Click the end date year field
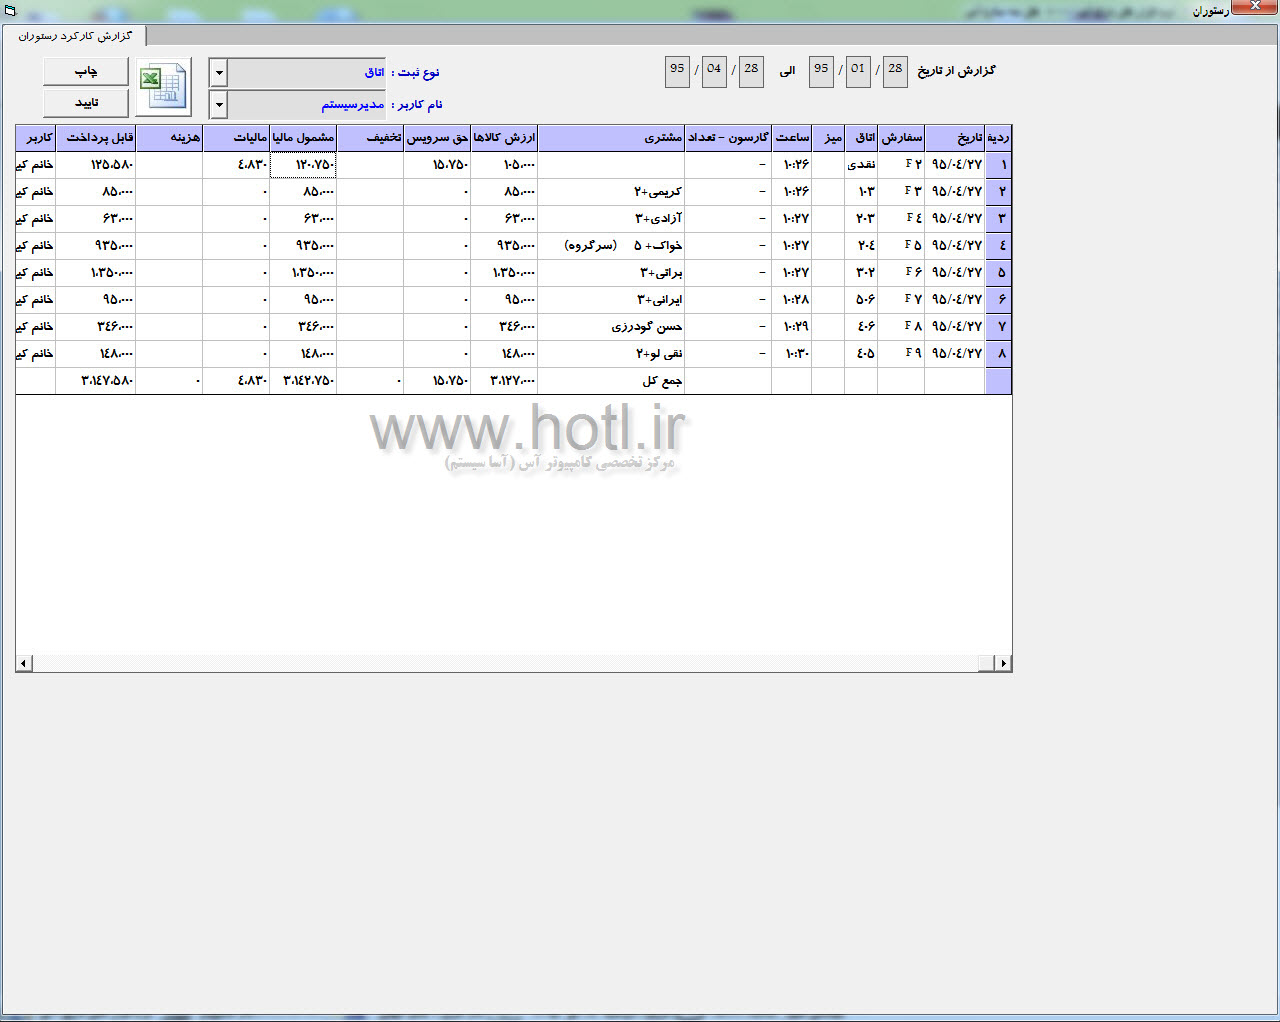The width and height of the screenshot is (1280, 1022). (677, 70)
